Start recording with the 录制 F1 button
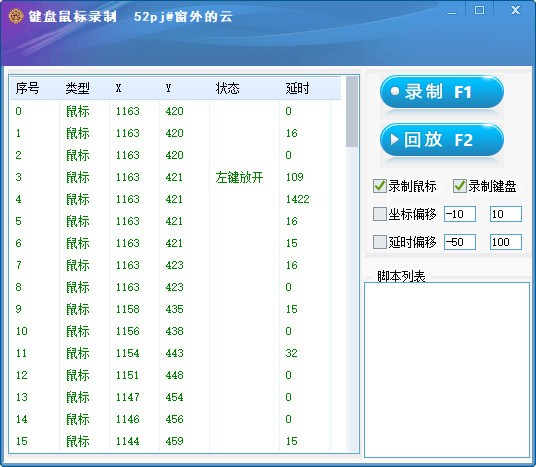 442,92
